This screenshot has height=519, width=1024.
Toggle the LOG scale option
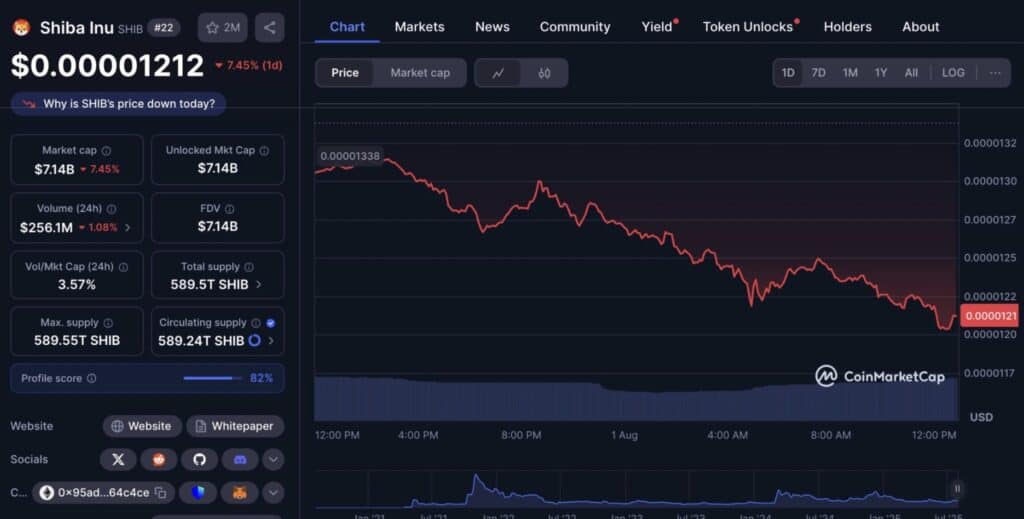click(953, 73)
